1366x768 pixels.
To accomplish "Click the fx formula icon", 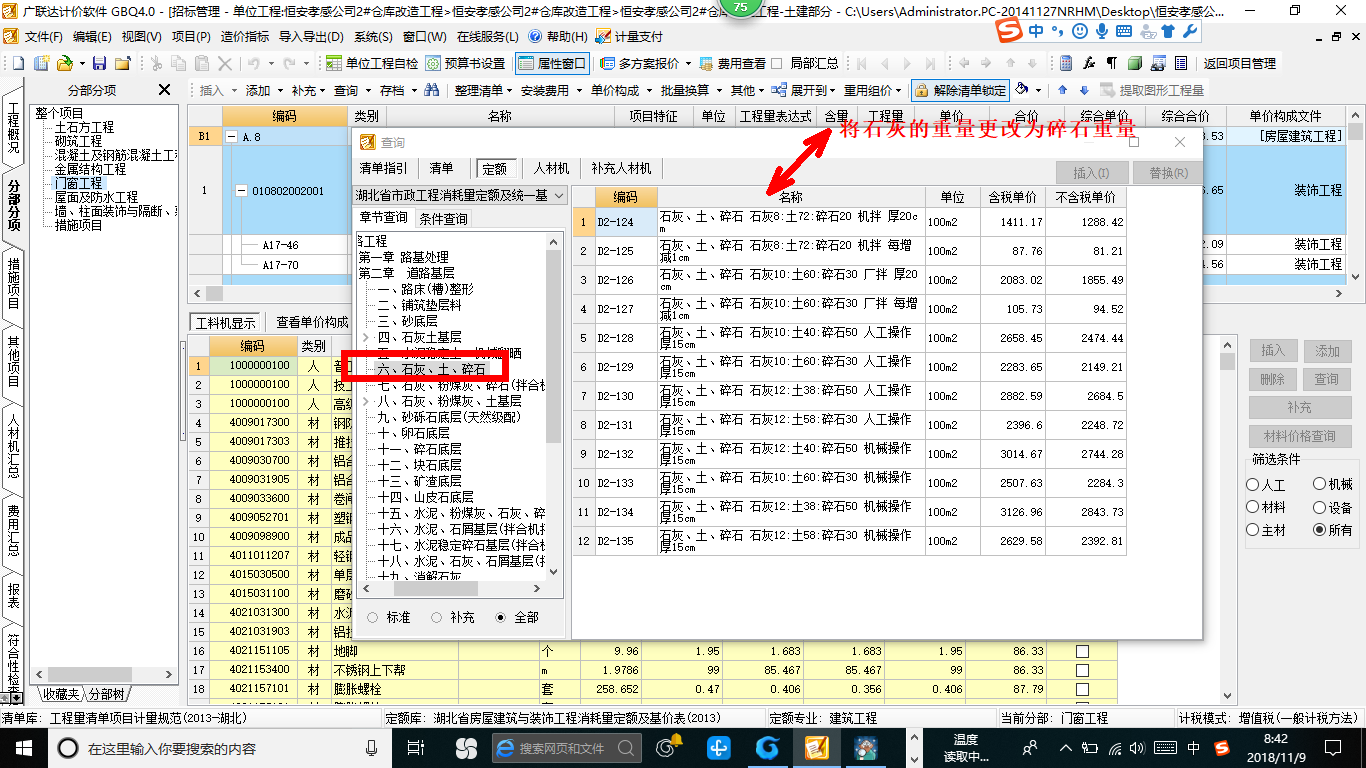I will click(x=1089, y=63).
